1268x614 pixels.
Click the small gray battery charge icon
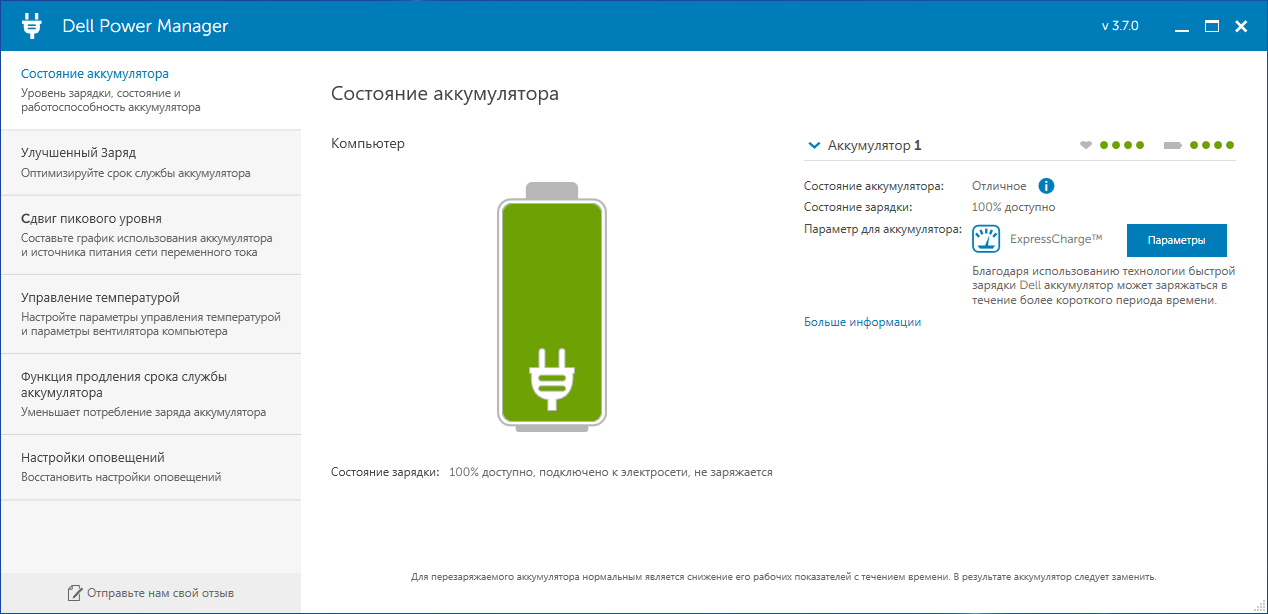coord(1173,145)
